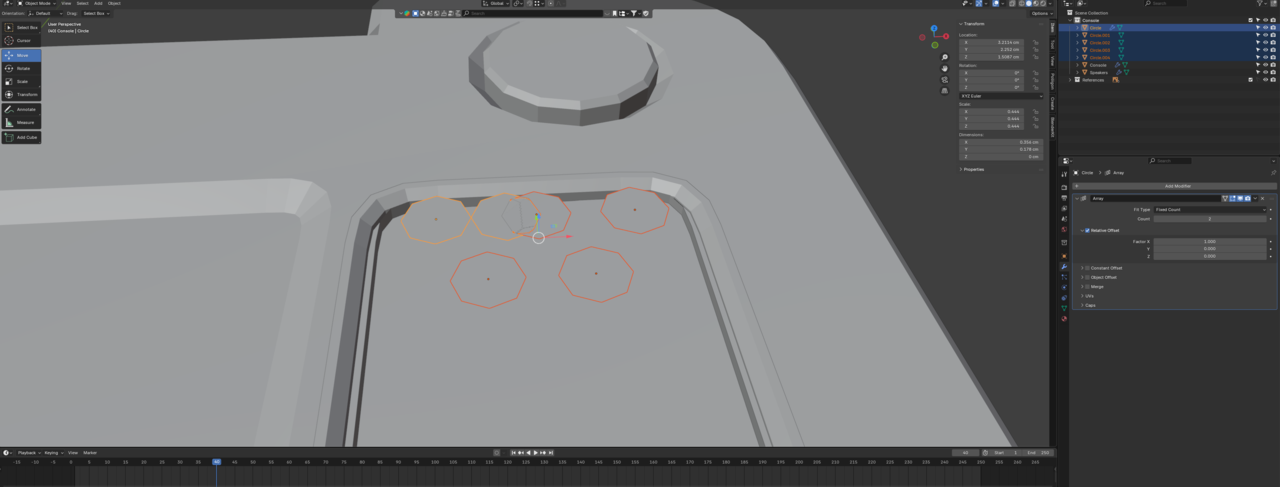This screenshot has width=1280, height=487.
Task: Open the Physics properties tab icon
Action: (x=1064, y=287)
